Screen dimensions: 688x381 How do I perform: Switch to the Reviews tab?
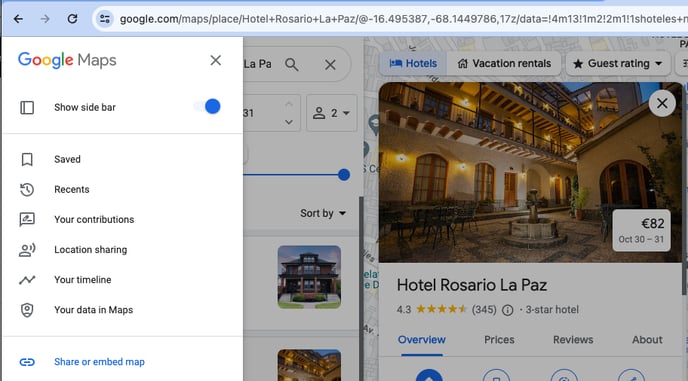tap(573, 340)
